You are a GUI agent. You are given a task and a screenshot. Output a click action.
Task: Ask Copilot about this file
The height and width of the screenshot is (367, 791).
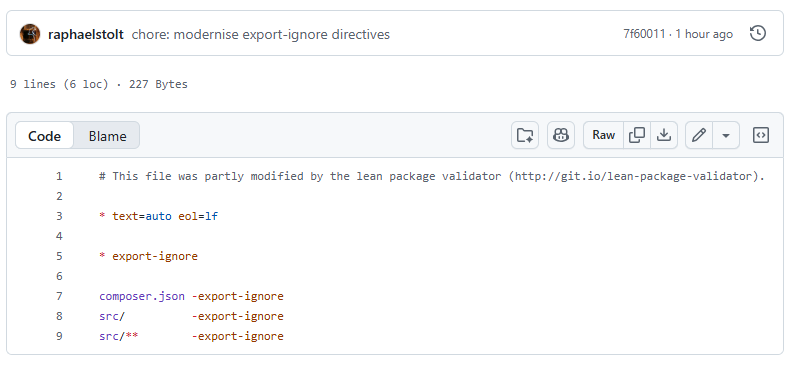[561, 135]
